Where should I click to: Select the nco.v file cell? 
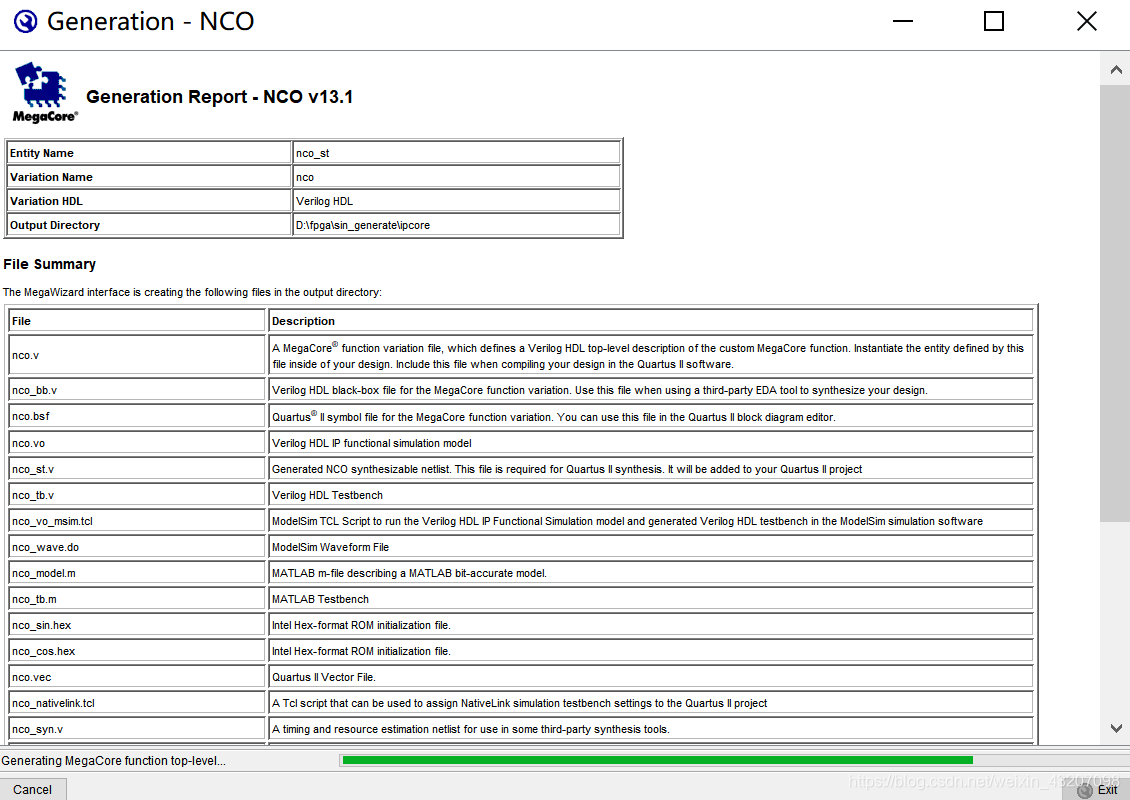137,355
